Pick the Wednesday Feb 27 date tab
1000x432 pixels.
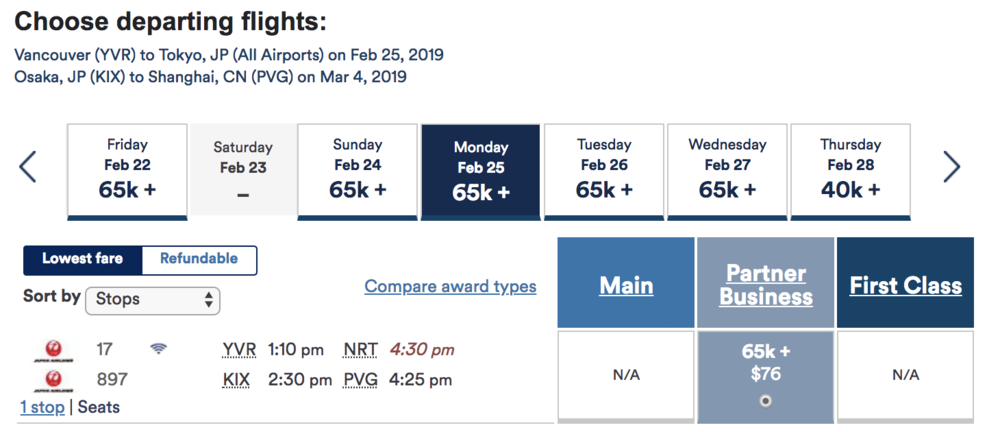(727, 170)
